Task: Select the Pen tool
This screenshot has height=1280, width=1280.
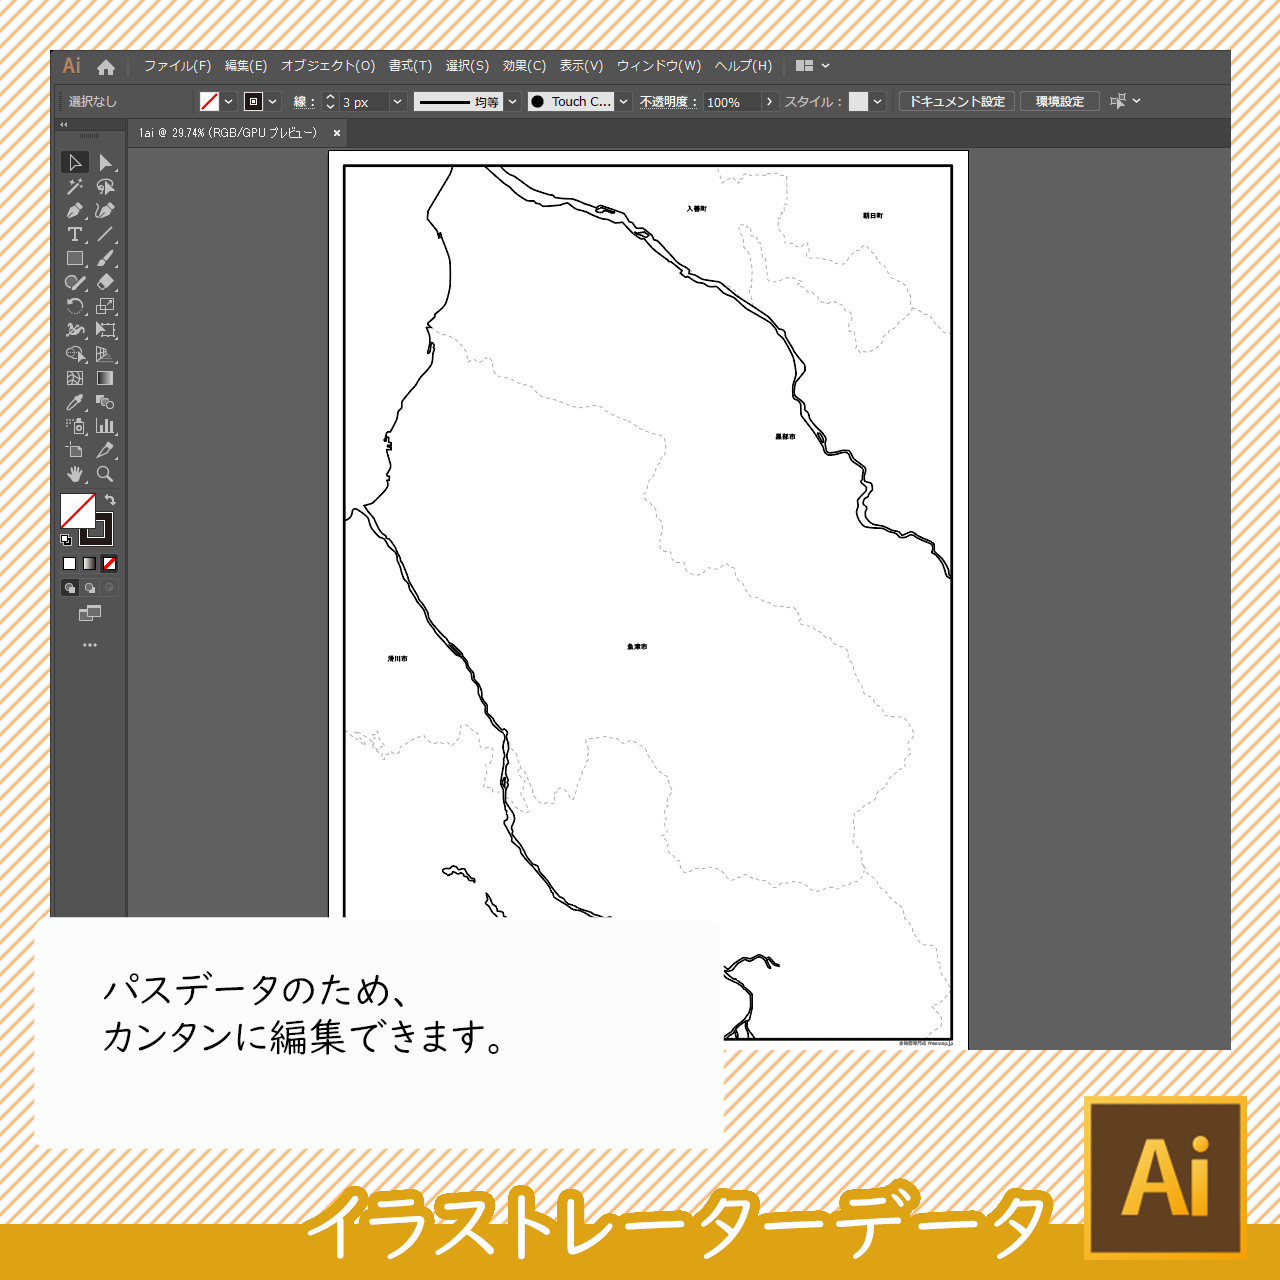Action: coord(75,210)
